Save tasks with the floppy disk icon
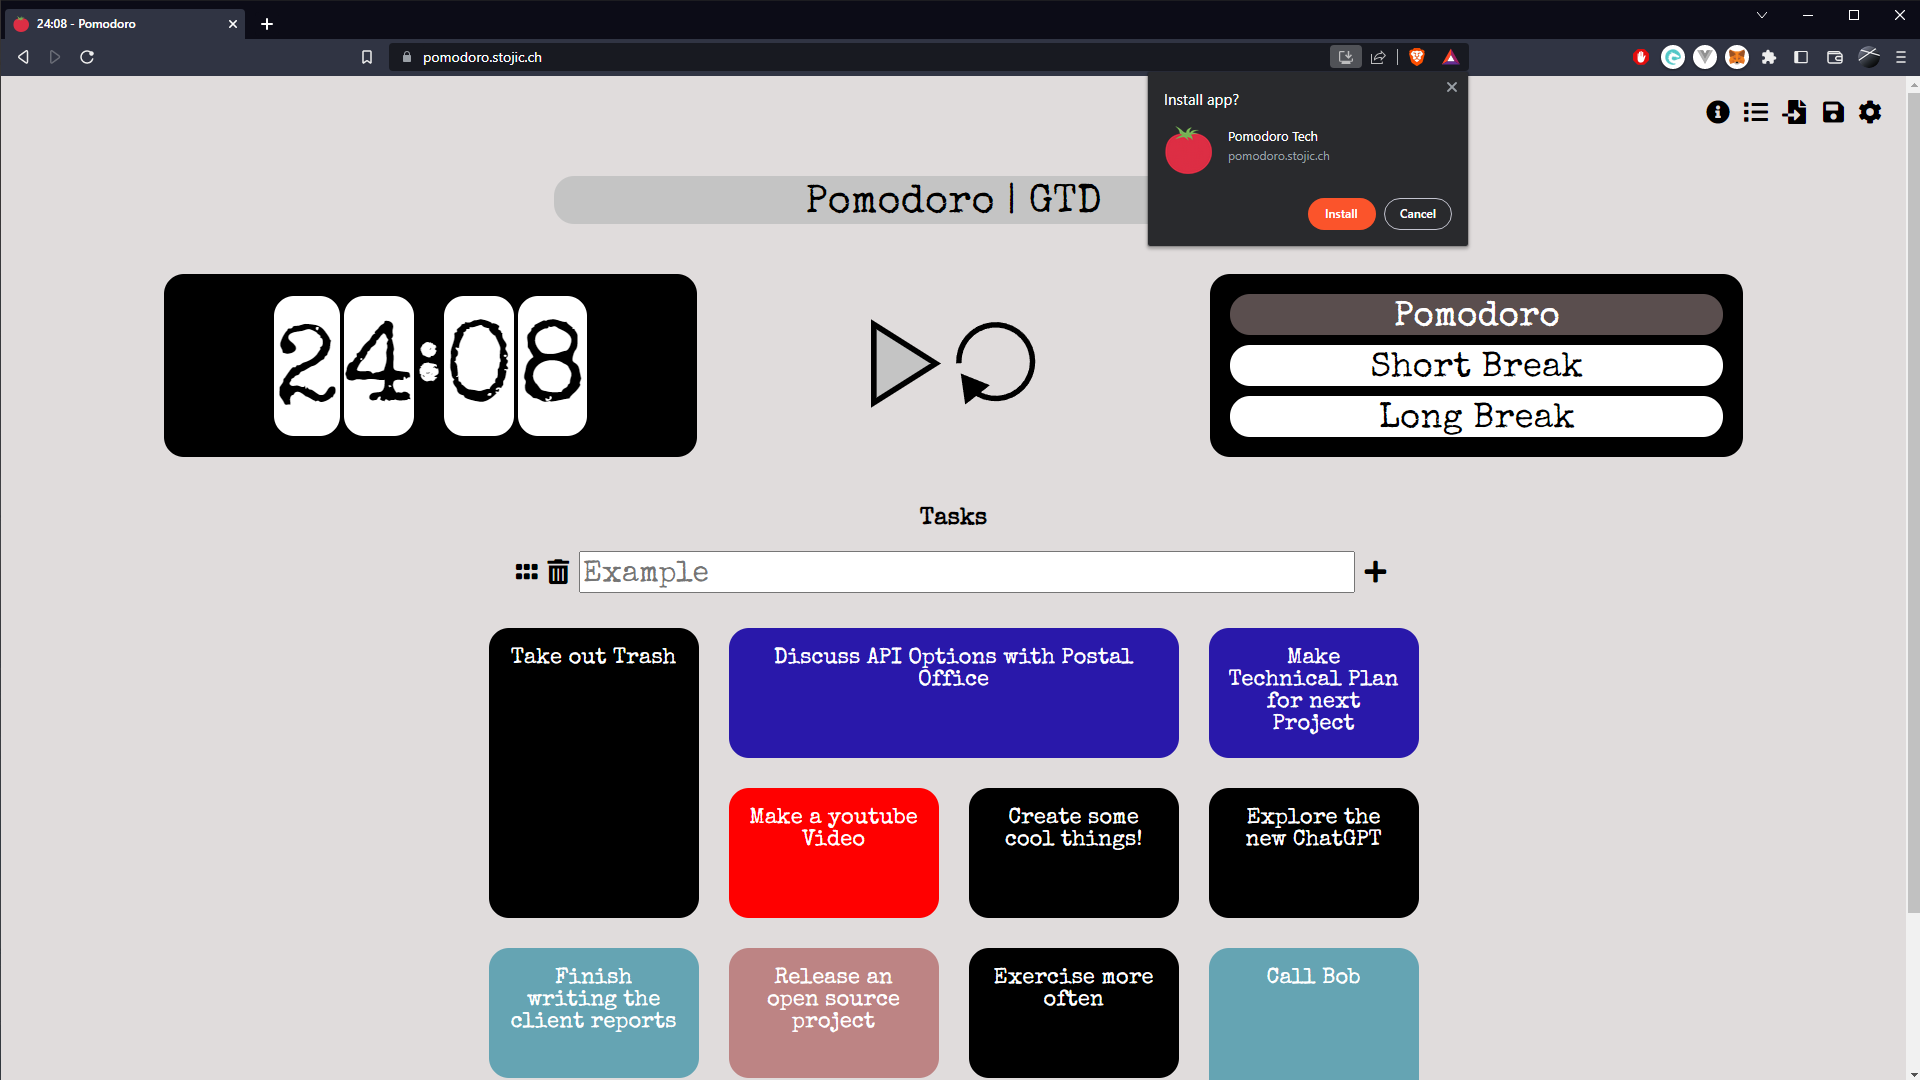The image size is (1920, 1080). click(x=1832, y=112)
